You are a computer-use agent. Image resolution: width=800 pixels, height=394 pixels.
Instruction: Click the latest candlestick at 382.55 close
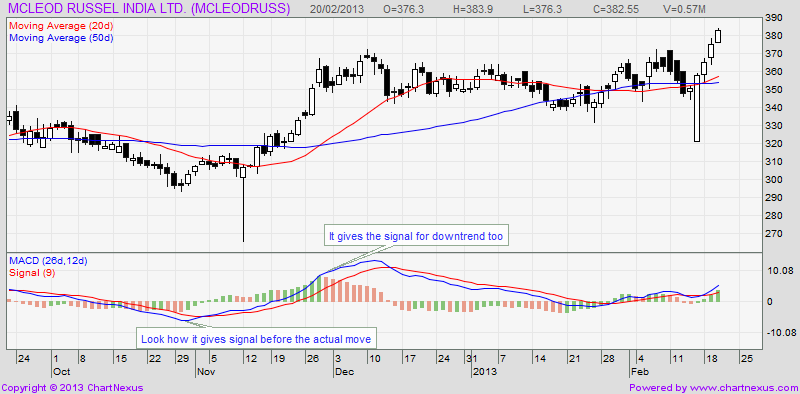click(x=718, y=36)
